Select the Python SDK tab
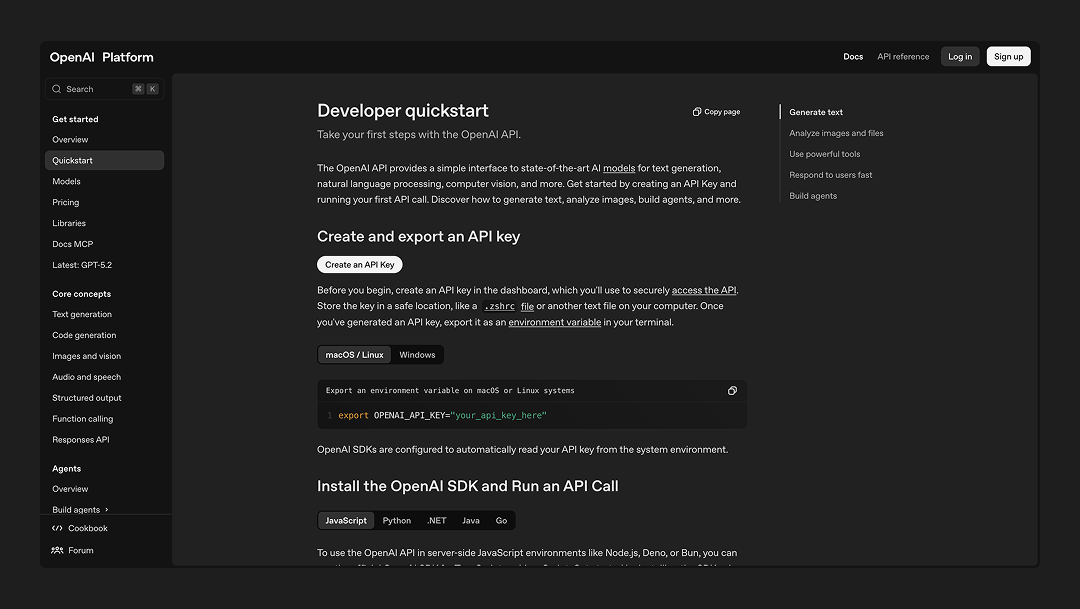 tap(397, 521)
